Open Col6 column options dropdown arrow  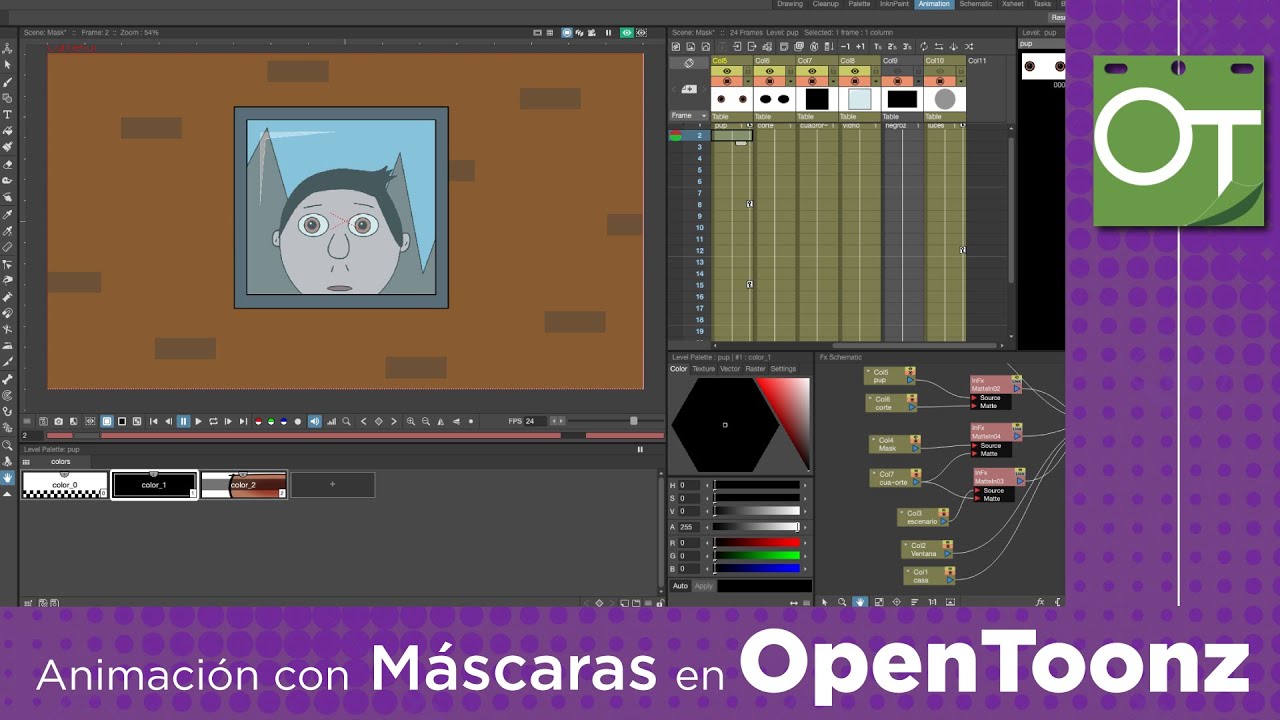(790, 81)
